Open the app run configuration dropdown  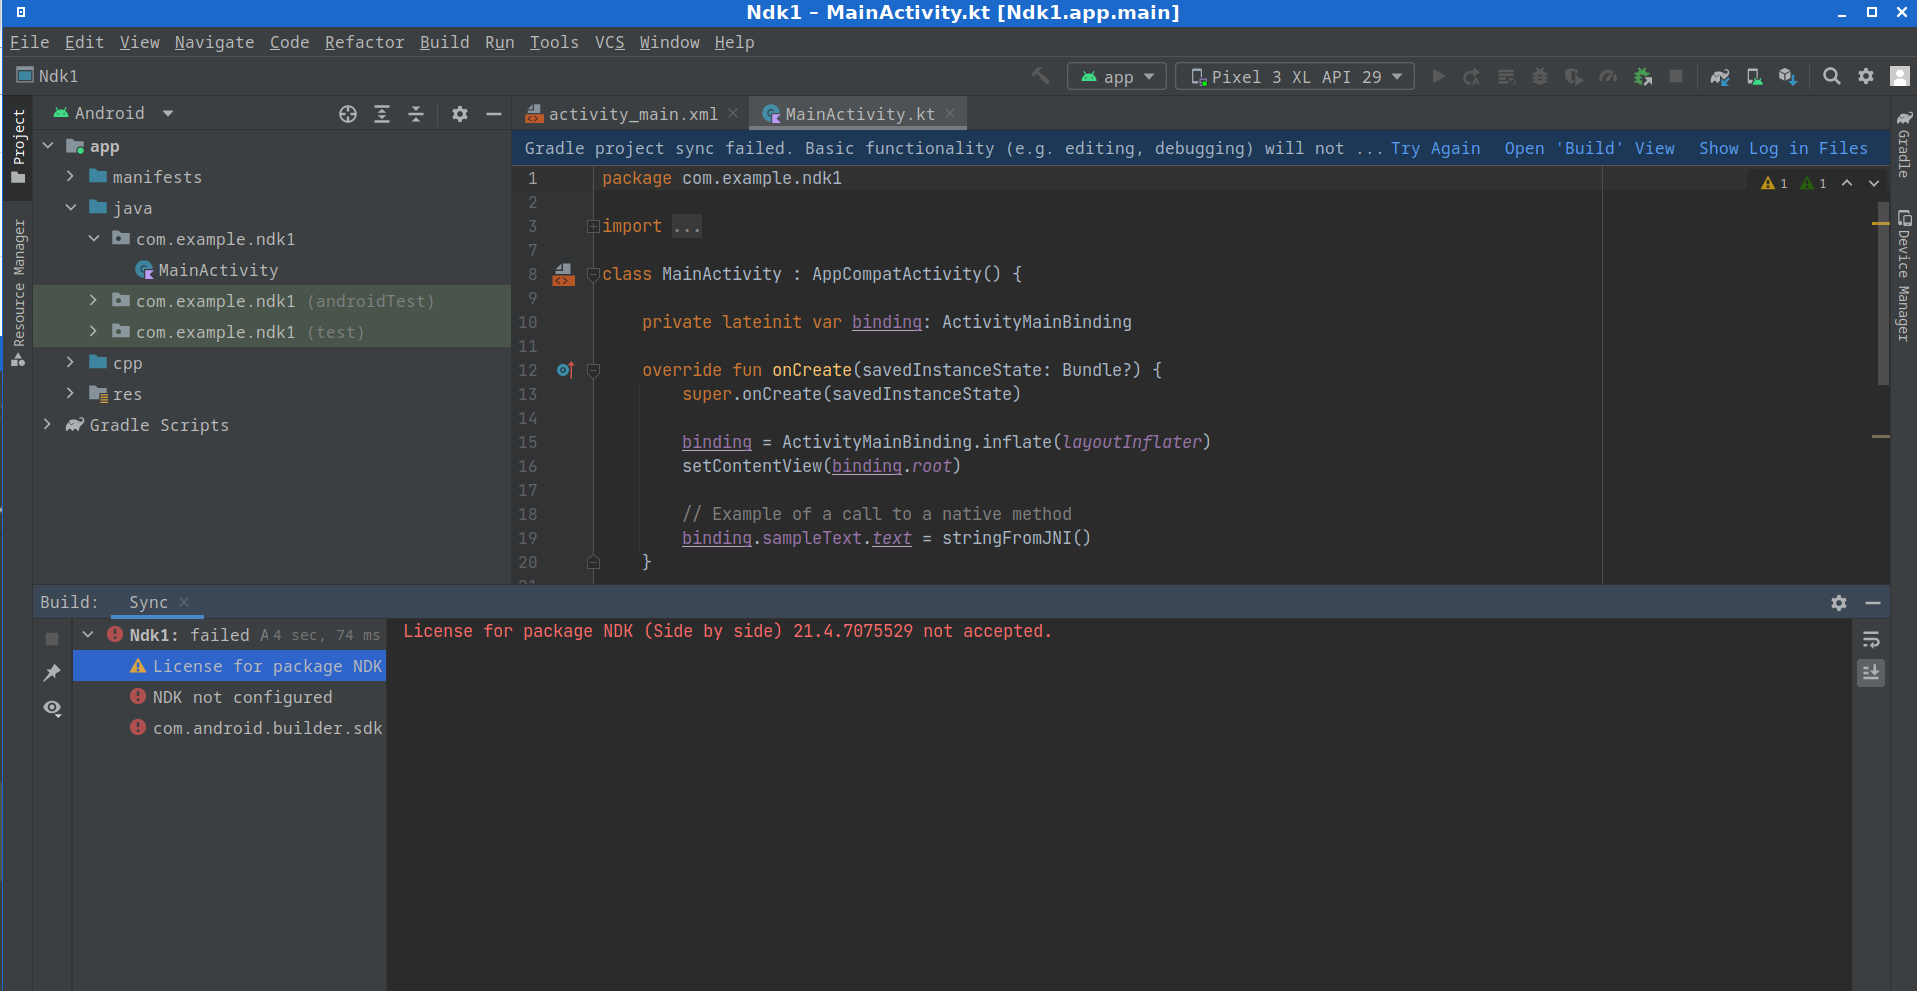pyautogui.click(x=1117, y=77)
